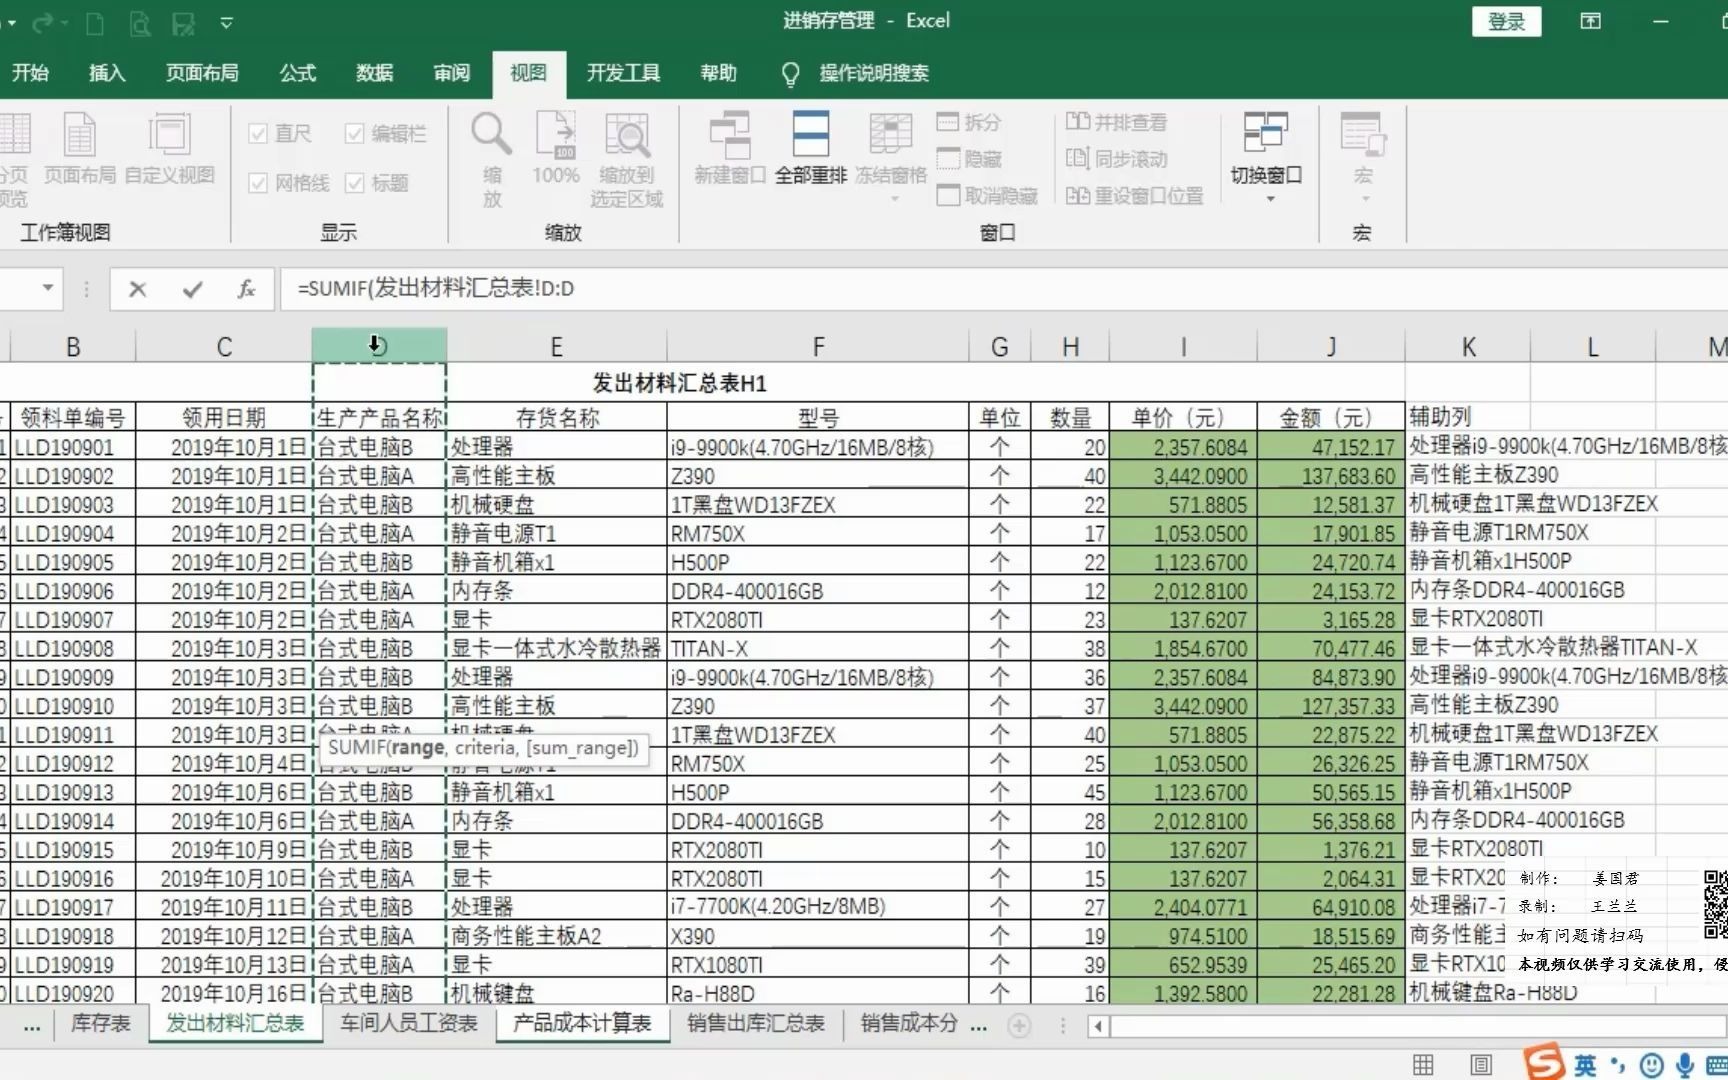Click the add new sheet plus button
Viewport: 1728px width, 1080px height.
point(1019,1025)
